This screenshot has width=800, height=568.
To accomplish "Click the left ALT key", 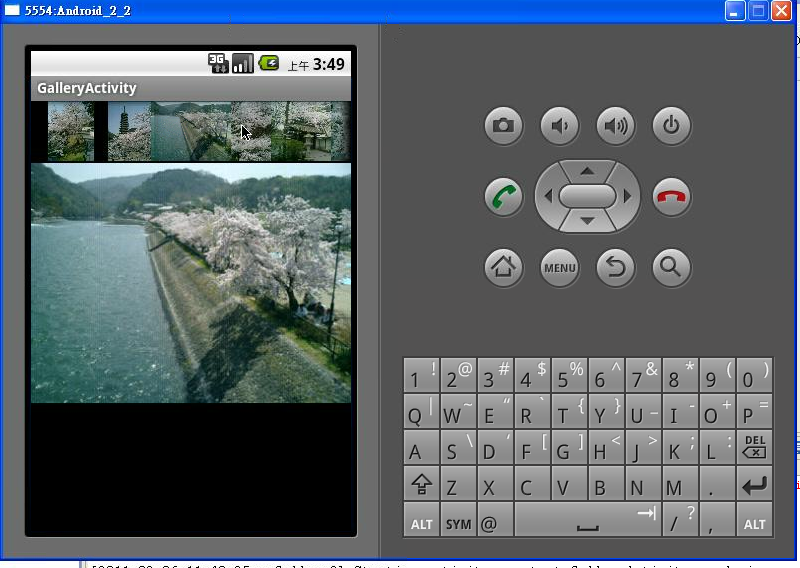I will click(421, 520).
